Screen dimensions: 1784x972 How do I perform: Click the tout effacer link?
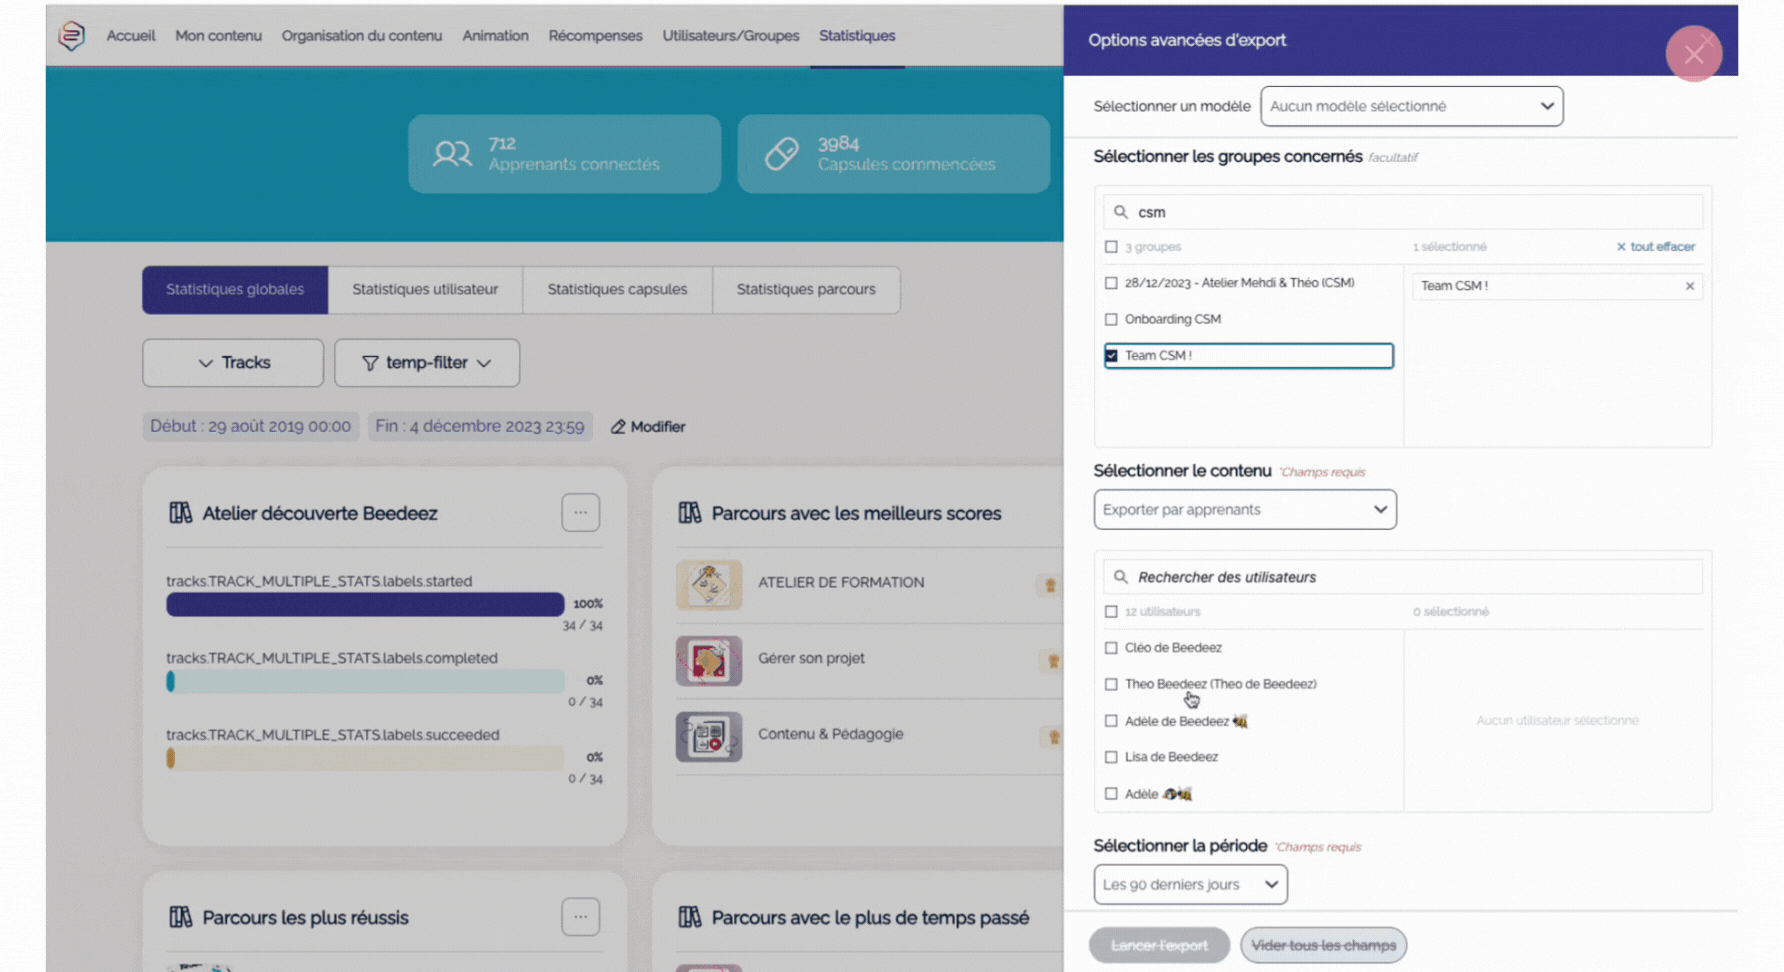point(1655,247)
